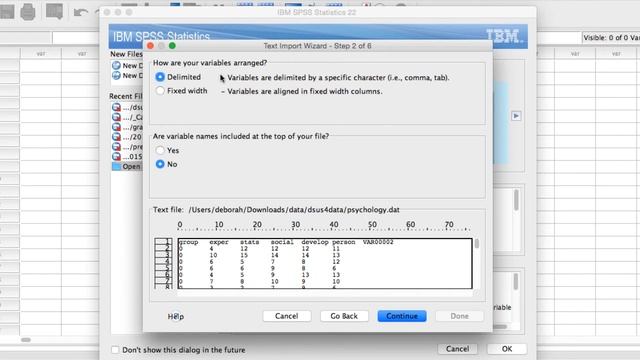The height and width of the screenshot is (360, 640).
Task: Click the 'social' column header in preview
Action: 282,242
